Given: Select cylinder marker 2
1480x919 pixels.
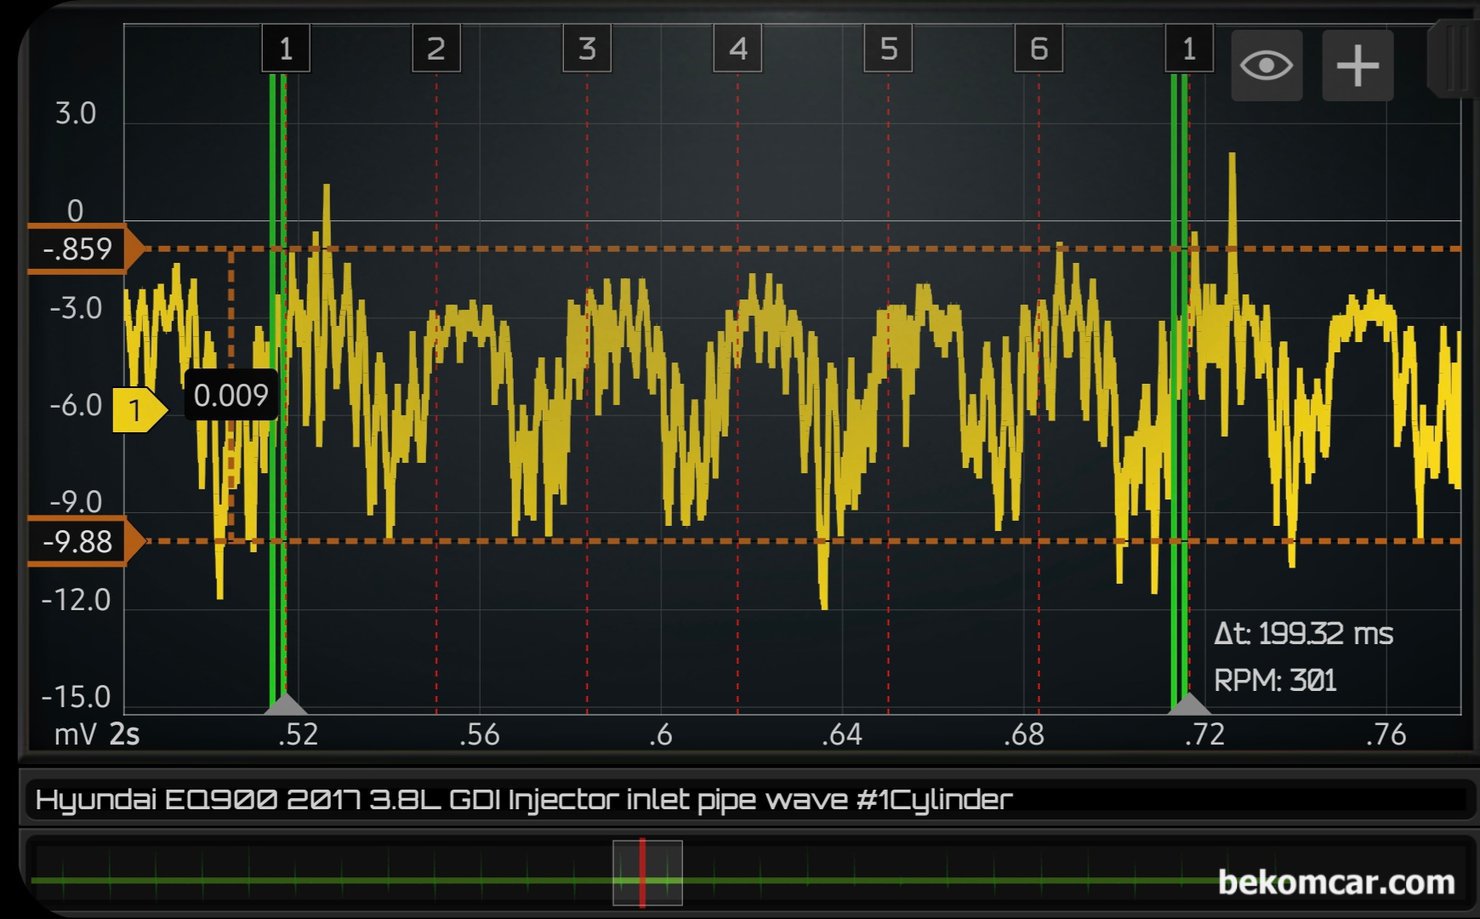Looking at the screenshot, I should tap(436, 47).
